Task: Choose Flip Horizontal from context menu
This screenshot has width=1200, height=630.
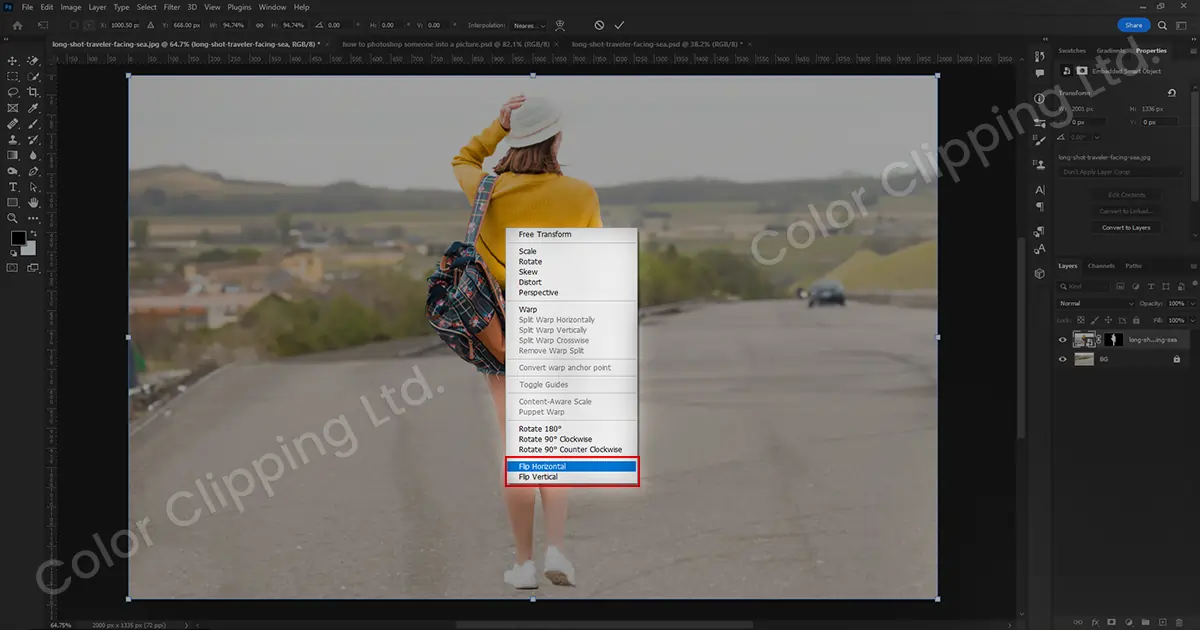Action: click(x=572, y=467)
